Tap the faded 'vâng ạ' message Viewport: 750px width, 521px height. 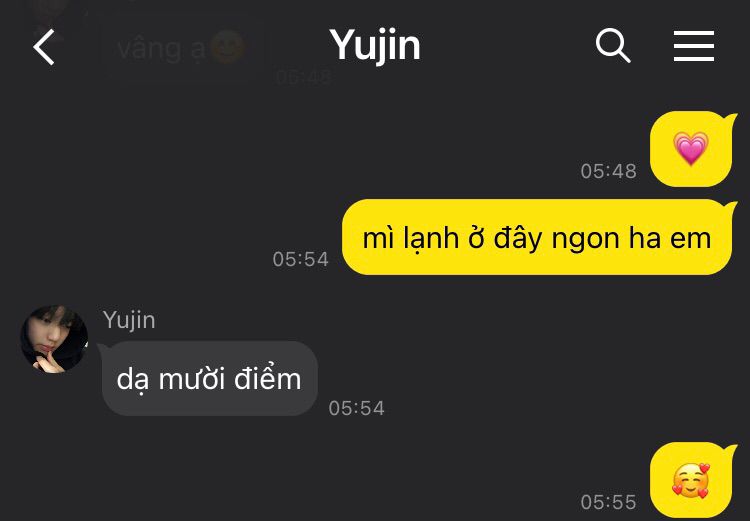[181, 49]
